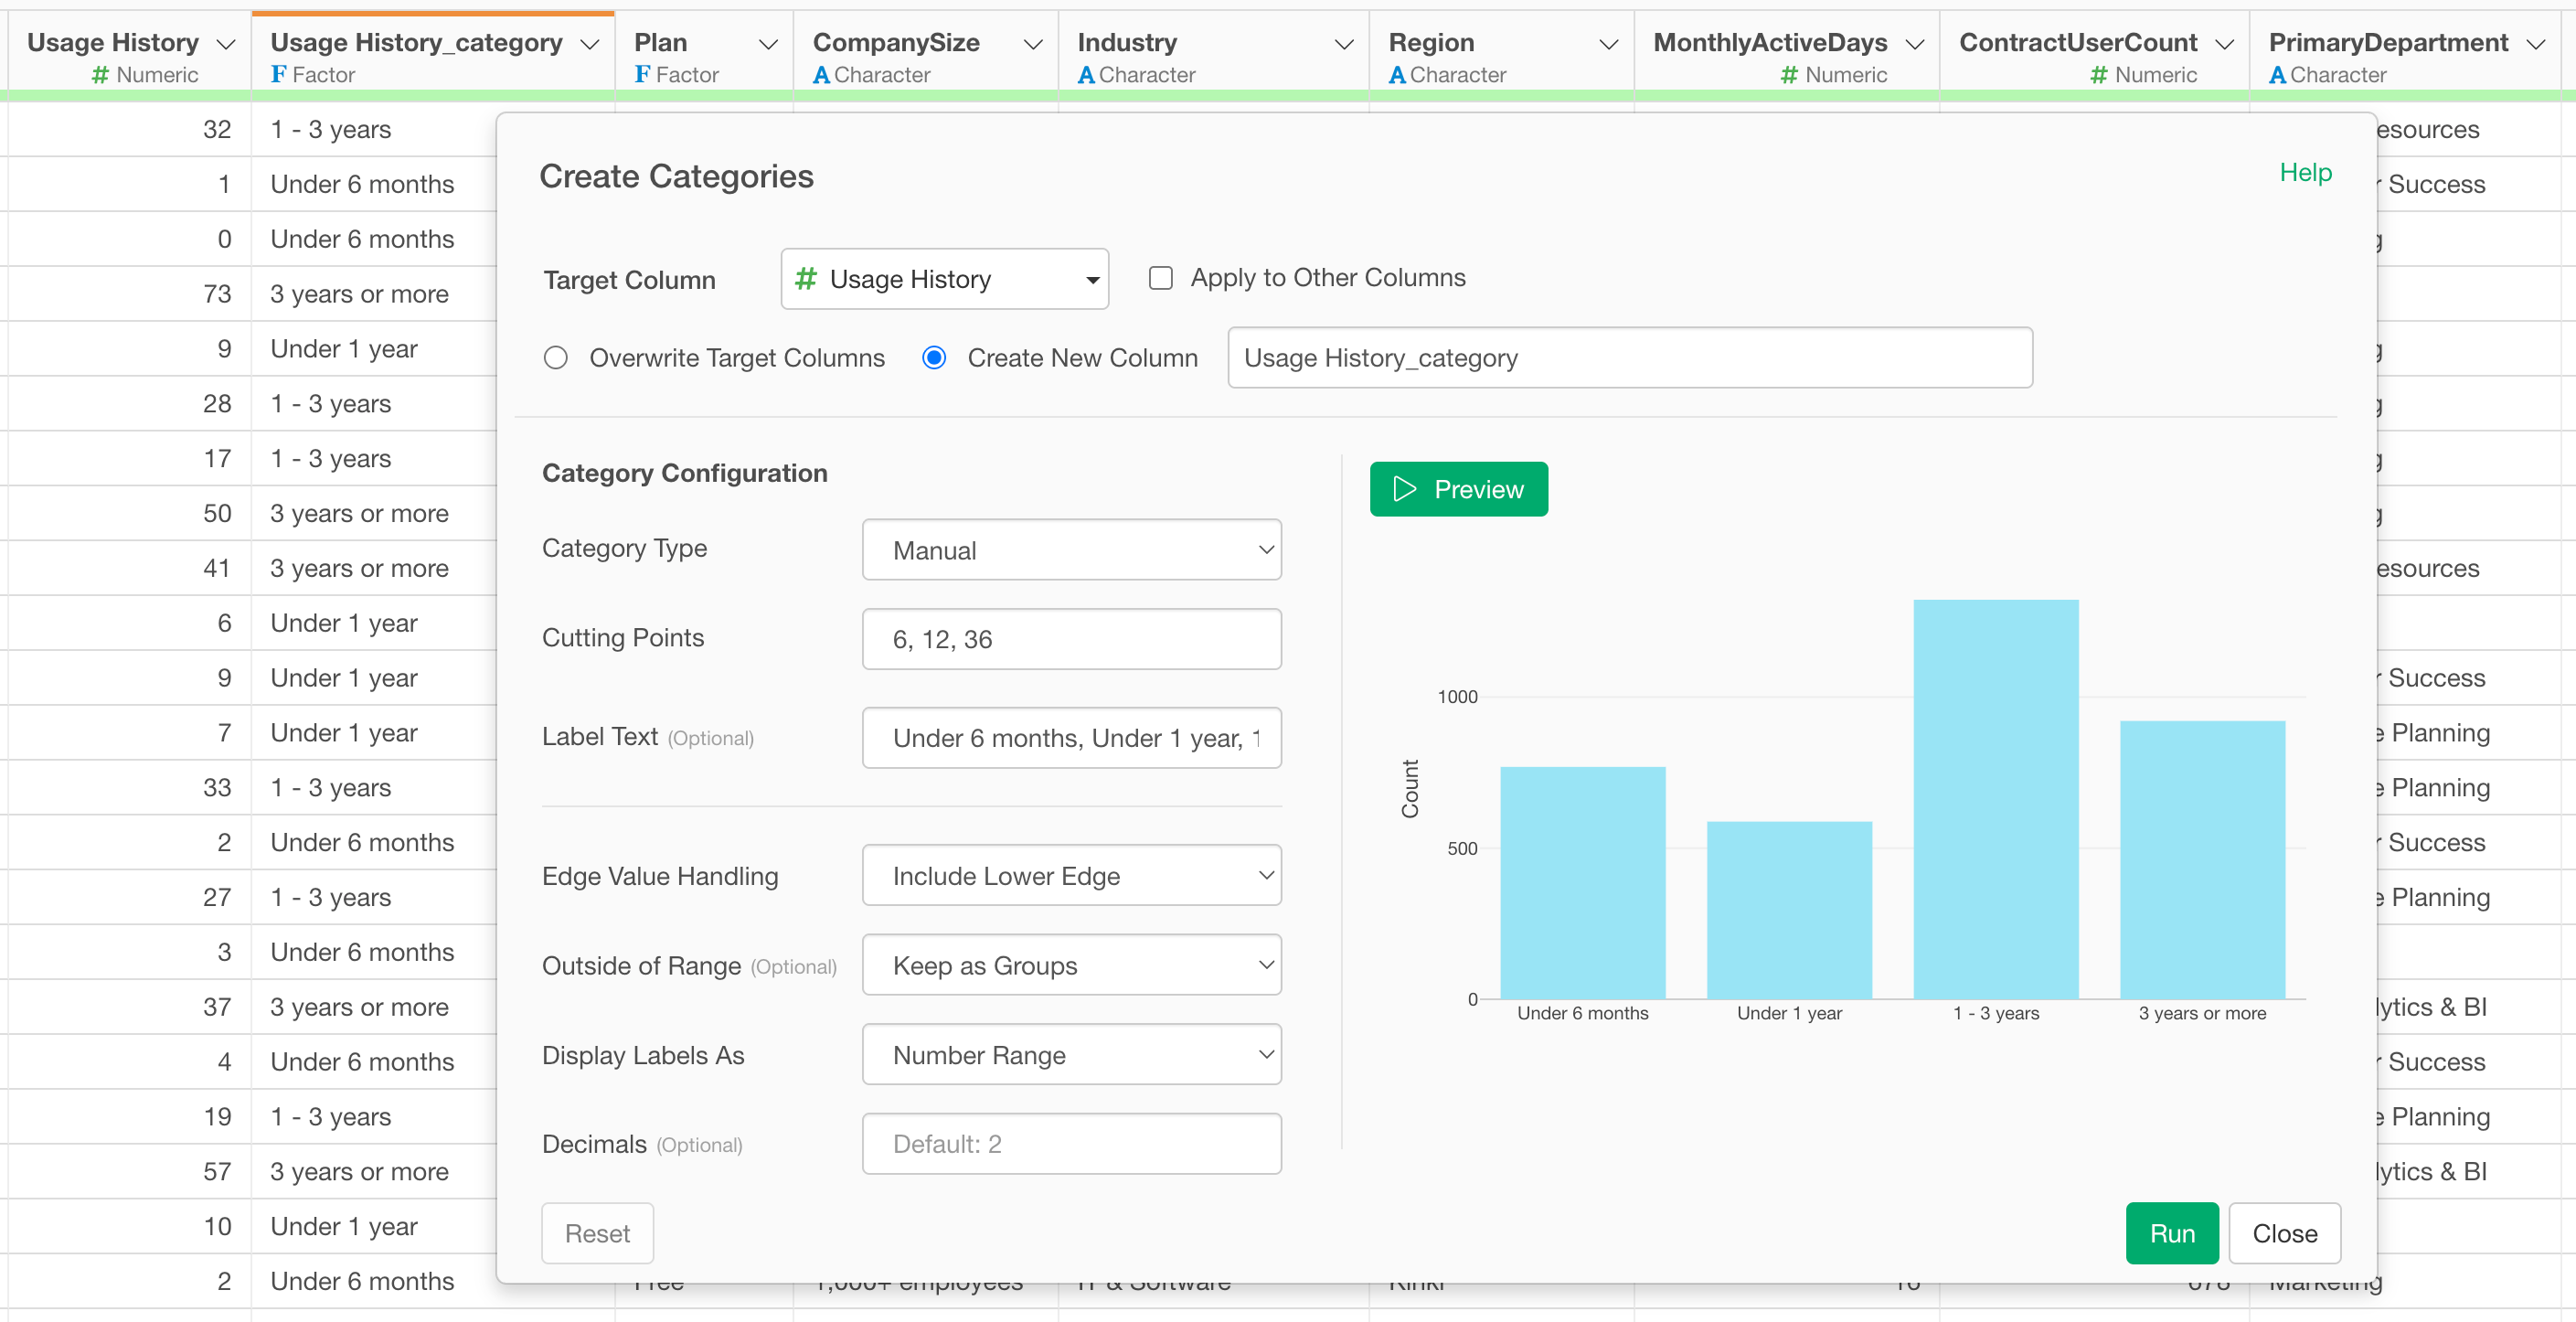Open the Usage History column menu chevron
Viewport: 2576px width, 1322px height.
(x=226, y=44)
